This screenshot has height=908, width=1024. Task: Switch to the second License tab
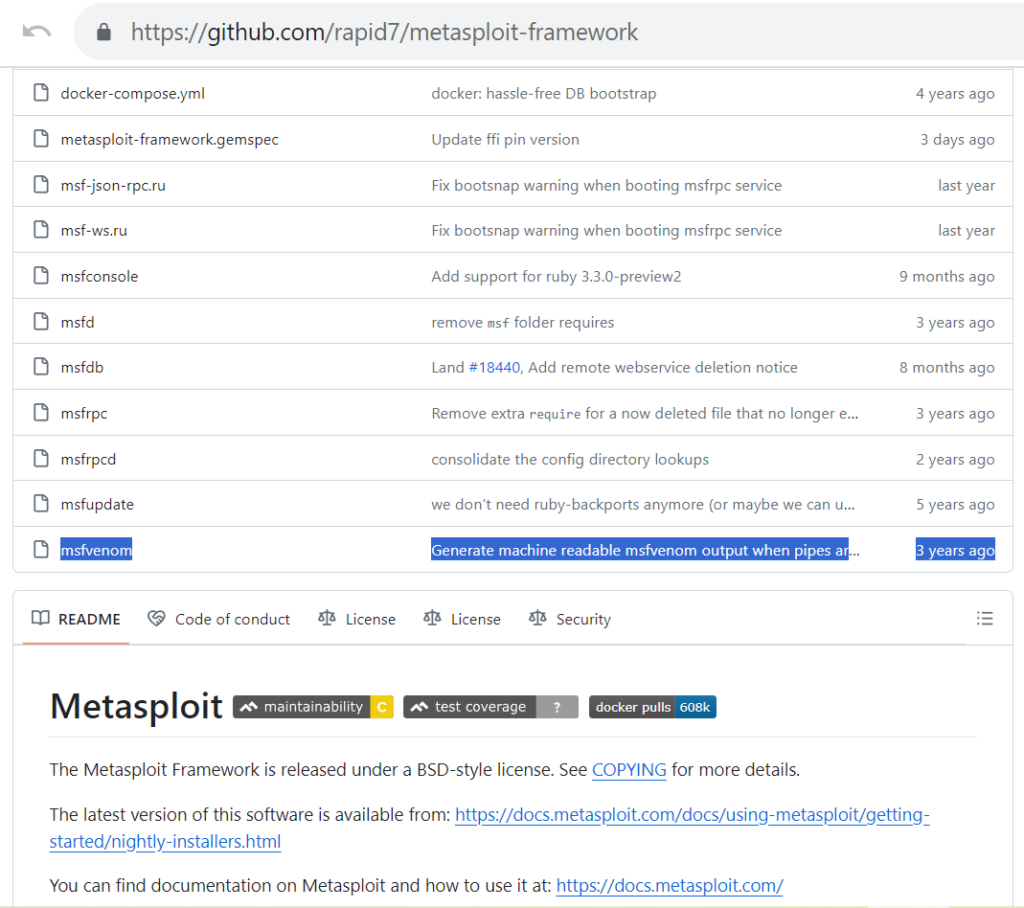pyautogui.click(x=462, y=619)
